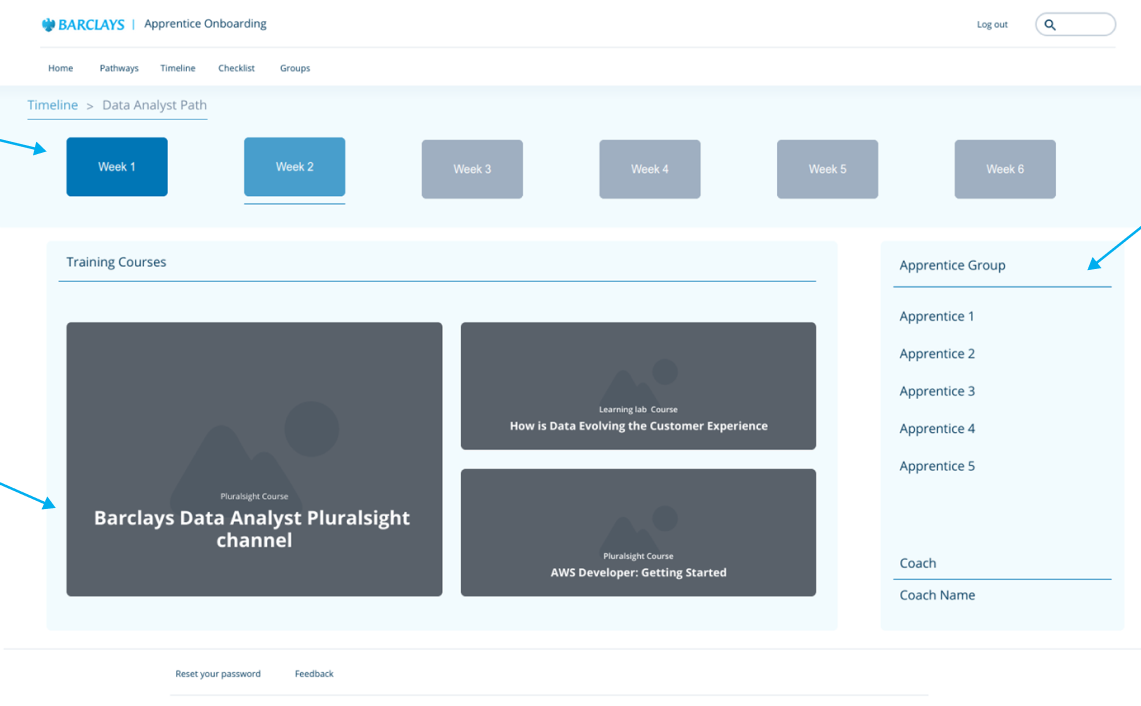Open the Groups menu item
The width and height of the screenshot is (1141, 706).
(x=295, y=68)
